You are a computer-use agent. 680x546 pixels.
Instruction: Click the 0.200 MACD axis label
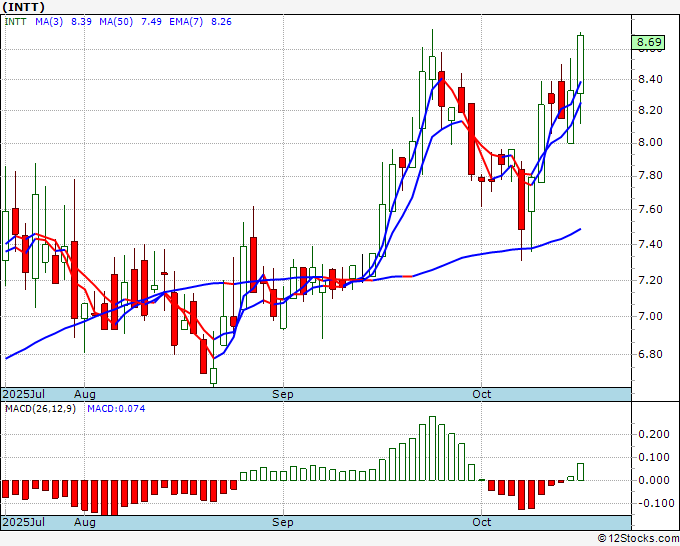(654, 434)
